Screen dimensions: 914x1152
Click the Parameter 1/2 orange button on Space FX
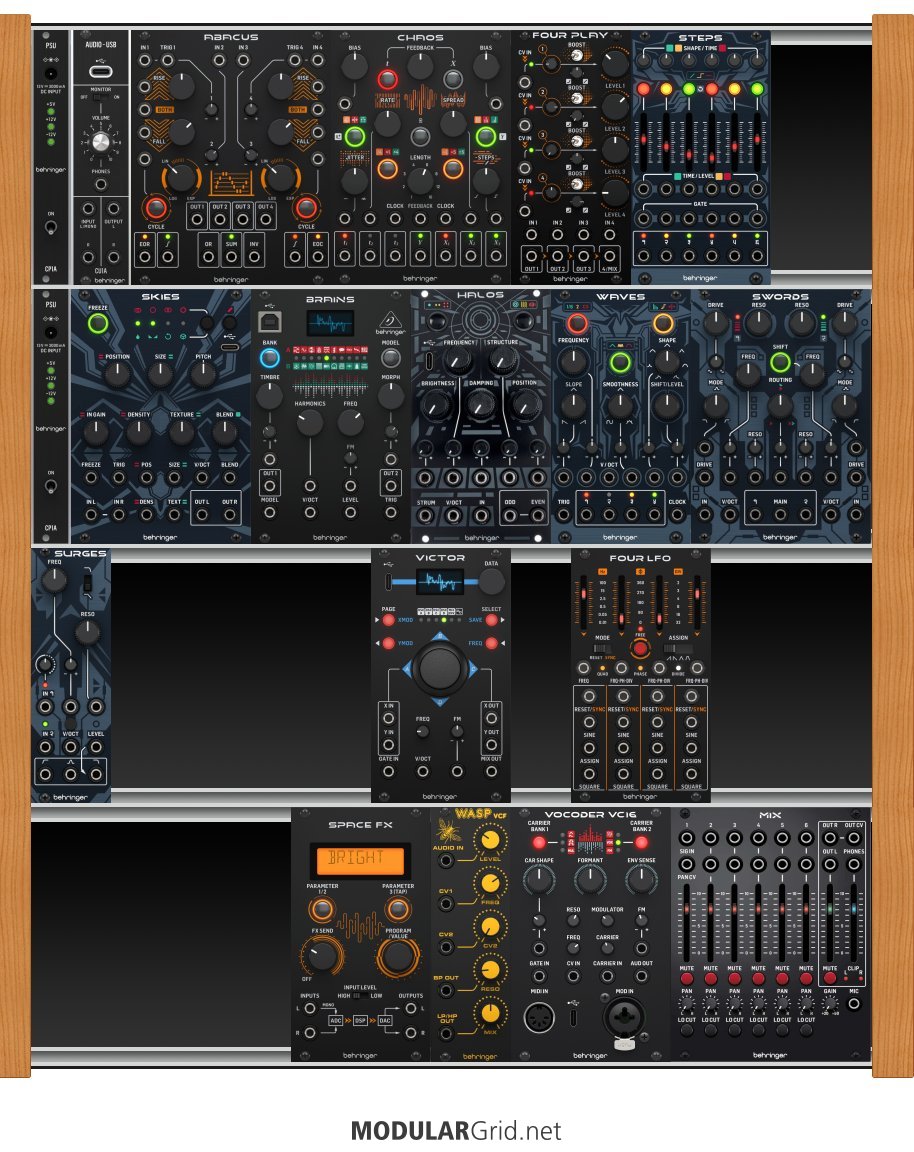322,910
